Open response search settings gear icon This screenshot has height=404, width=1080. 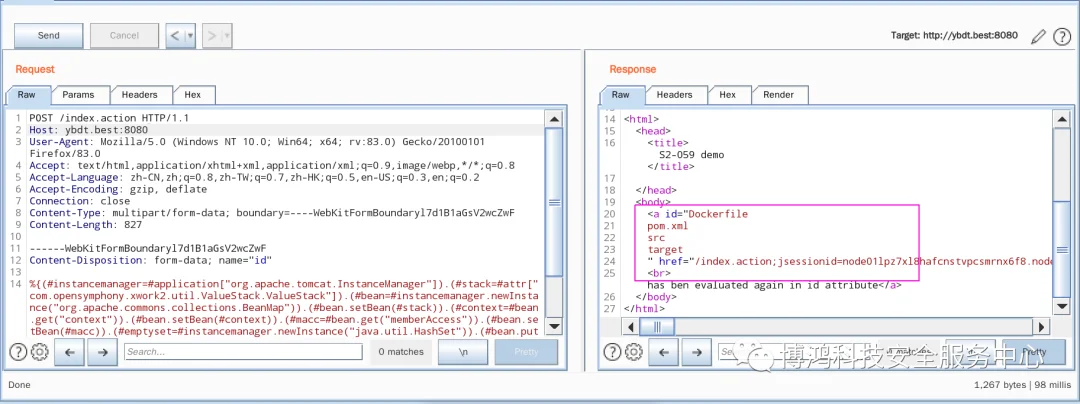pos(634,352)
